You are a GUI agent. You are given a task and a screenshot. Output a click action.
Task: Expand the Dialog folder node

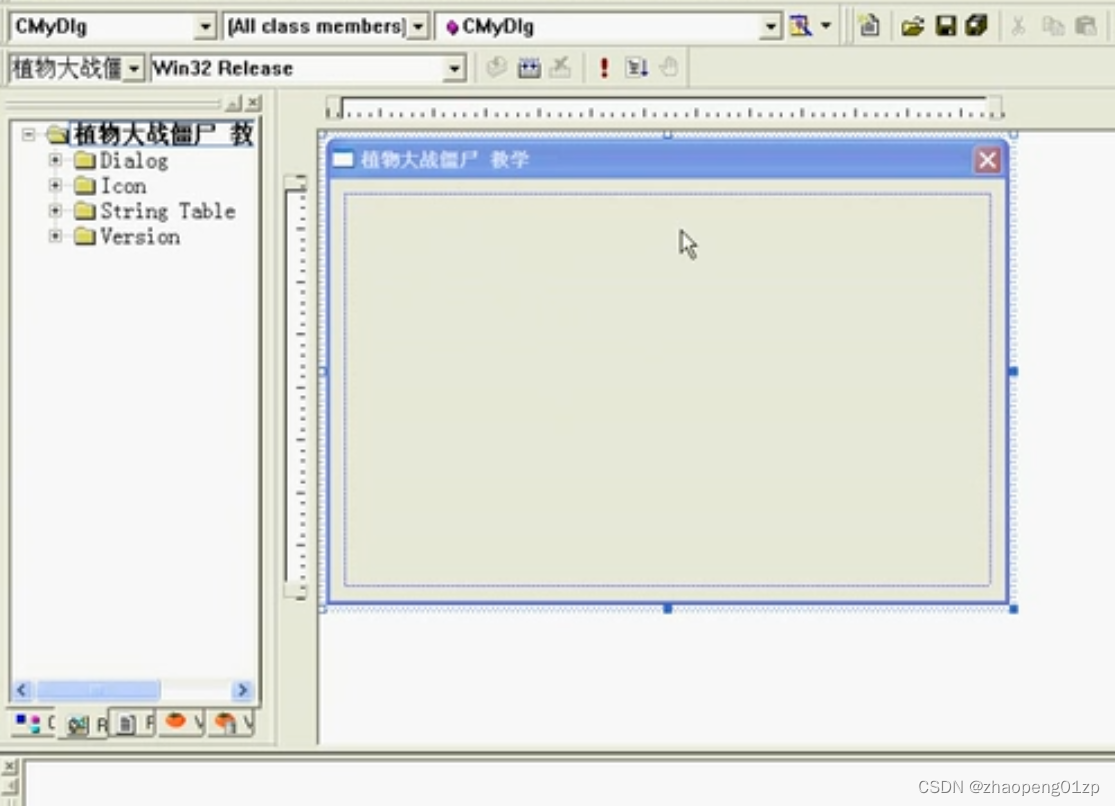[55, 160]
